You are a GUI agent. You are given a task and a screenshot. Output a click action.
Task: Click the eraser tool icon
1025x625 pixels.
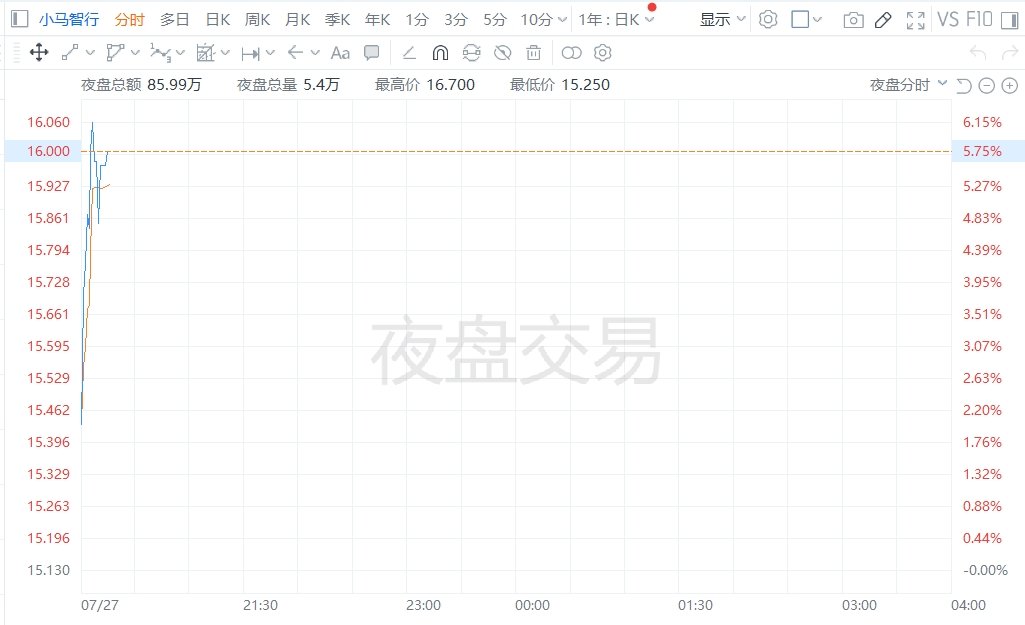pyautogui.click(x=409, y=53)
